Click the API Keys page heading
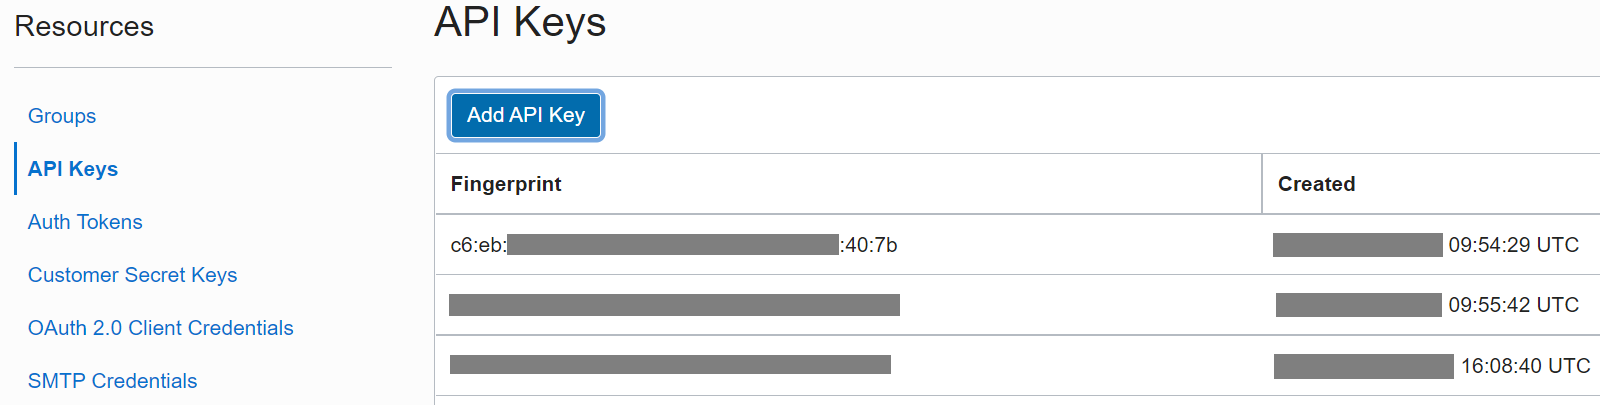Image resolution: width=1600 pixels, height=405 pixels. 520,22
